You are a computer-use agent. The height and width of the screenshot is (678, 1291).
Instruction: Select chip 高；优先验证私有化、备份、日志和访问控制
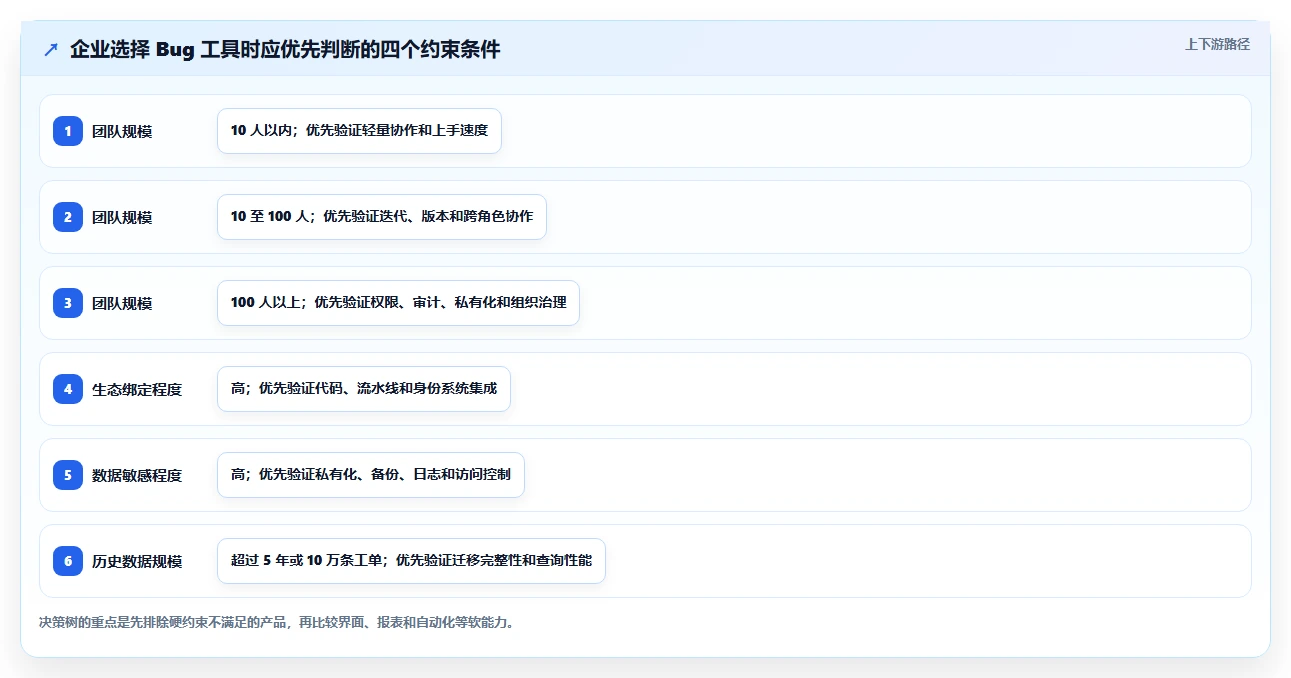pyautogui.click(x=371, y=475)
